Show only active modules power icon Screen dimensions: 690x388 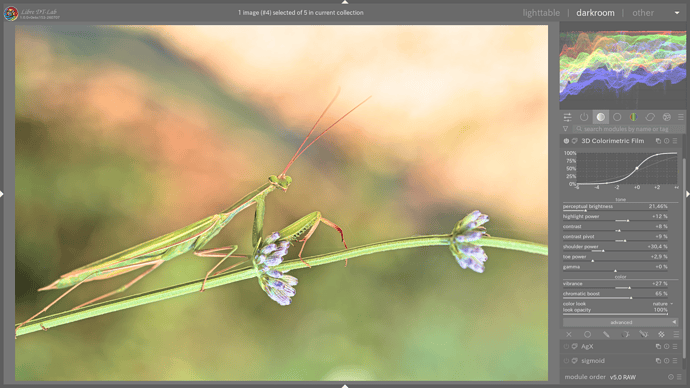tap(584, 117)
